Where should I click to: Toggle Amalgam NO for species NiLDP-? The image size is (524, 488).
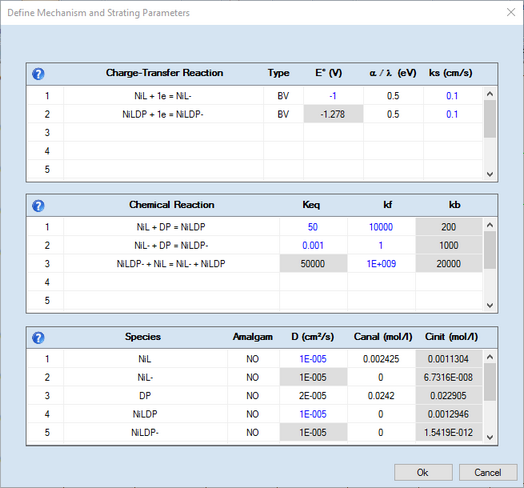click(253, 433)
